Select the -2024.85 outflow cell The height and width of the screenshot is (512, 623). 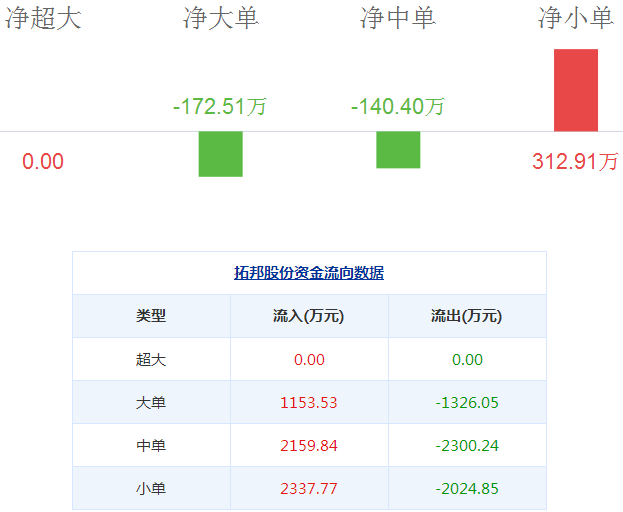[467, 489]
